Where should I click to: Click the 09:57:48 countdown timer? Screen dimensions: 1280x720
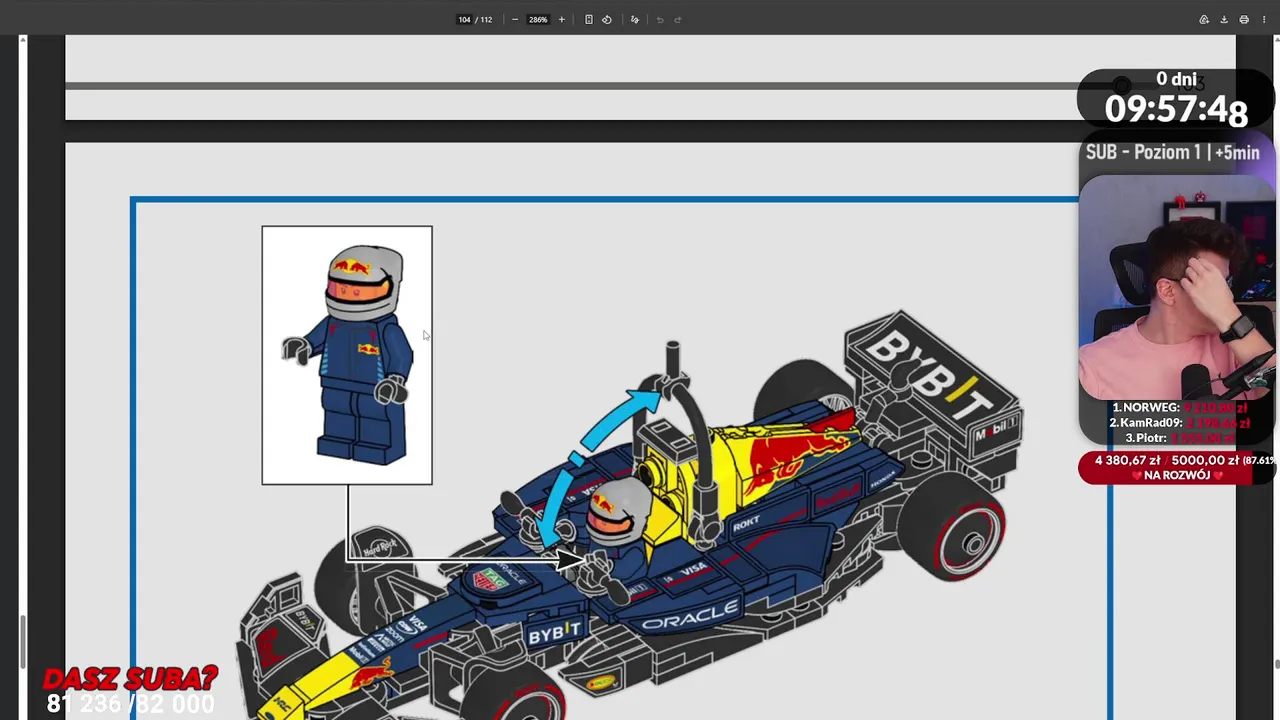click(1176, 109)
